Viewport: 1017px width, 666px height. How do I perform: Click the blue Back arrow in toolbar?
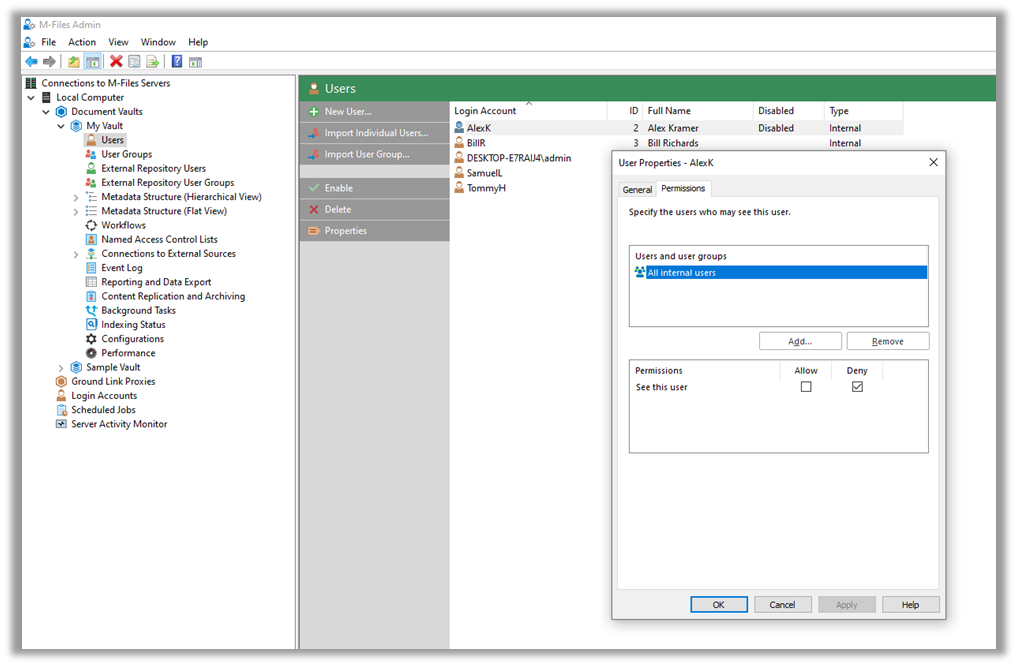pos(31,62)
